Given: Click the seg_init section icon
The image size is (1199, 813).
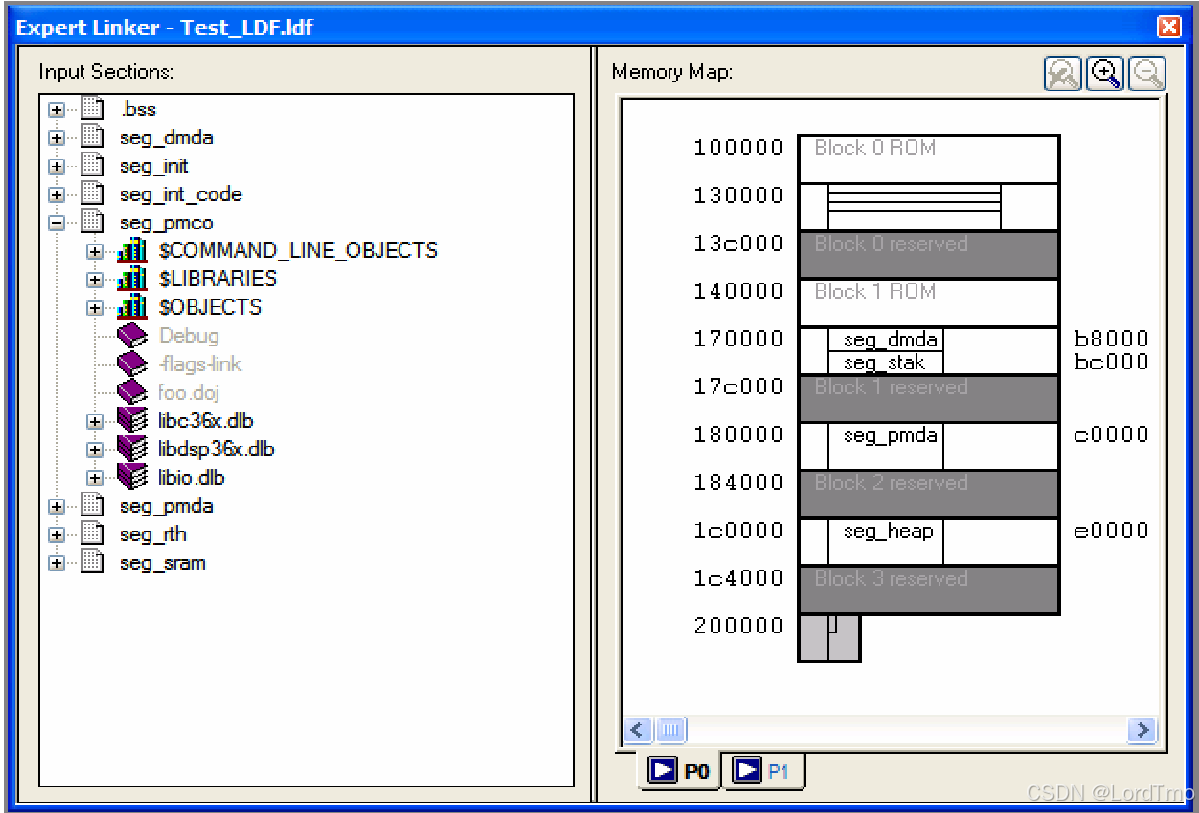Looking at the screenshot, I should [x=92, y=165].
